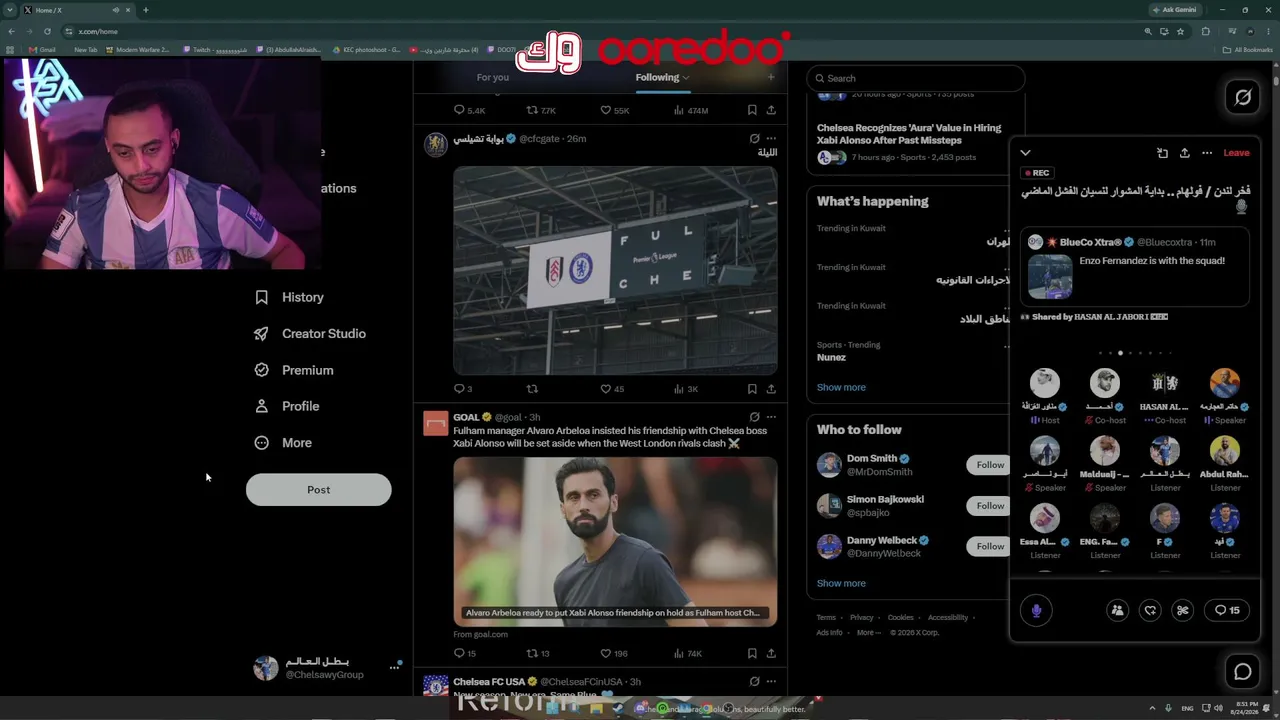This screenshot has height=720, width=1280.
Task: Open History in the X sidebar
Action: tap(289, 297)
